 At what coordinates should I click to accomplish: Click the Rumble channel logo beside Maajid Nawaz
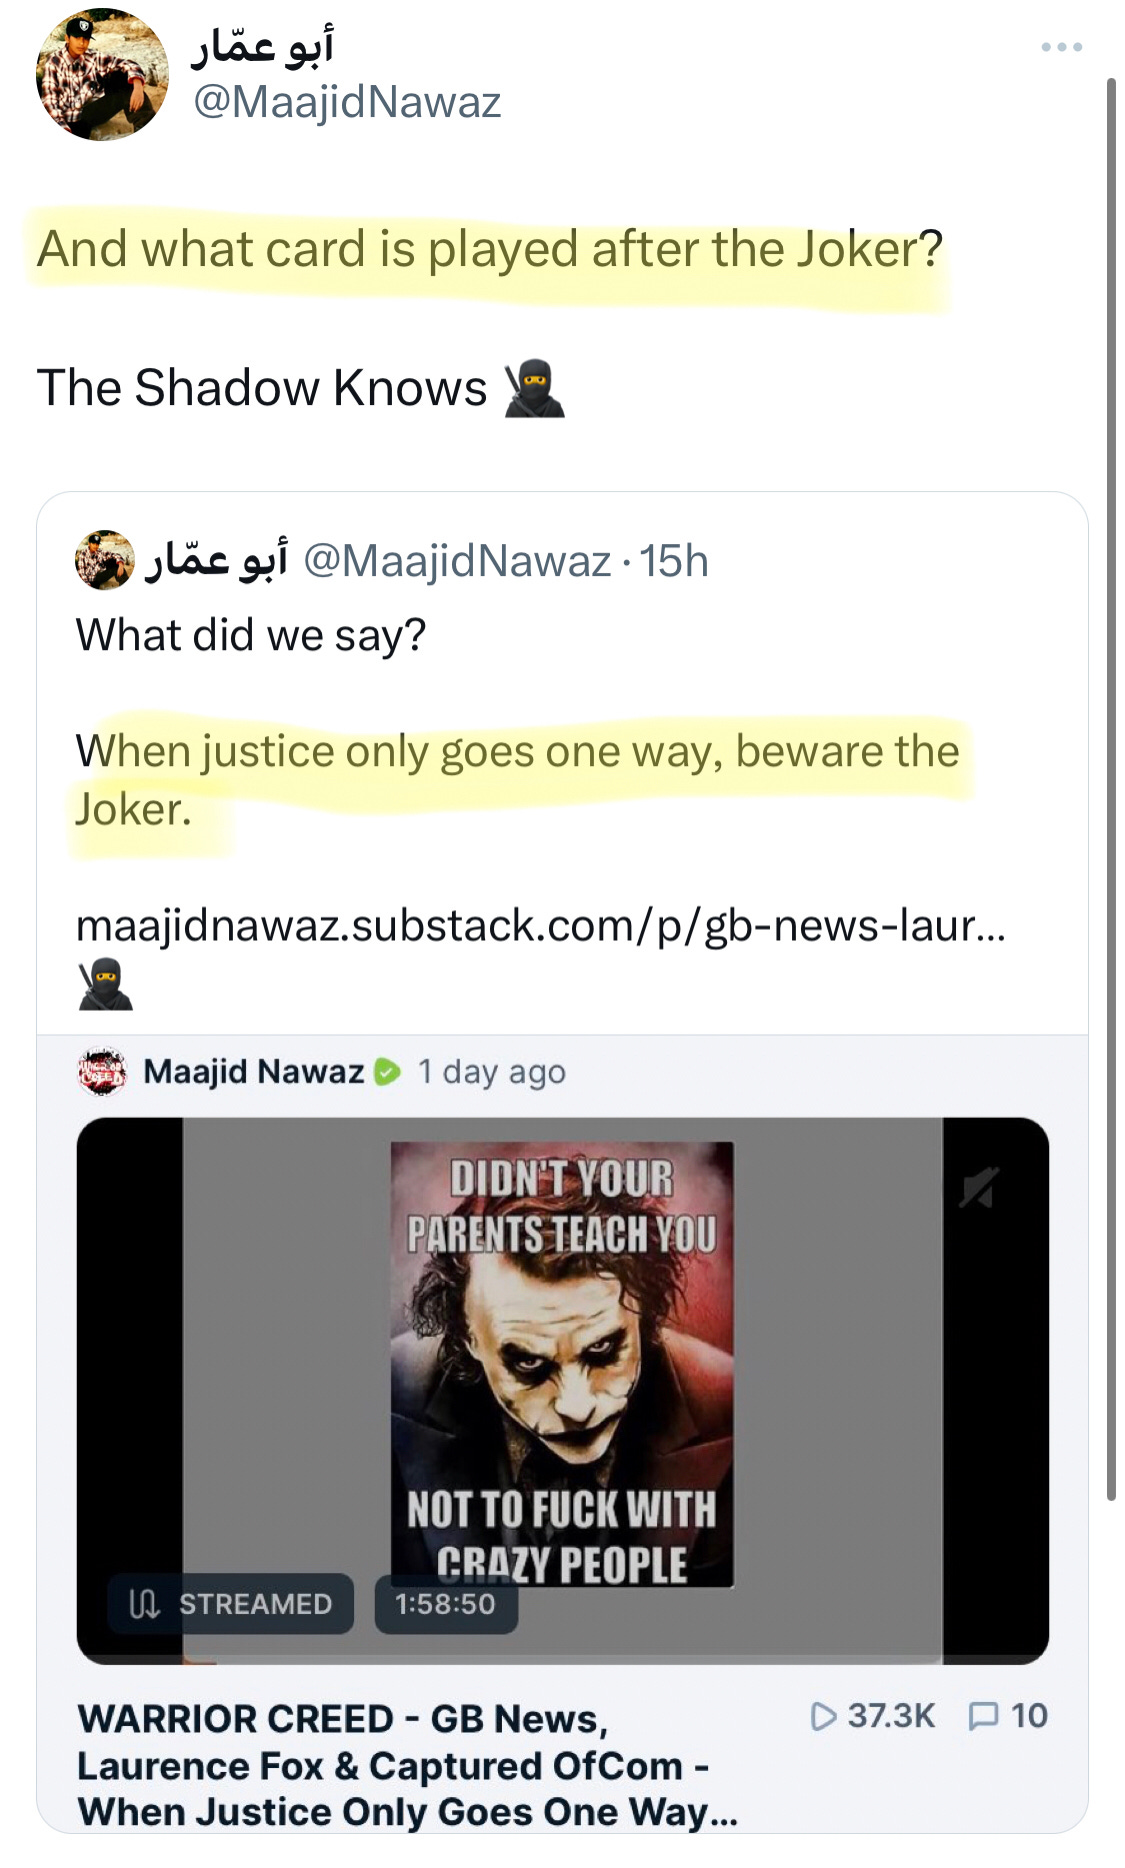[x=102, y=1072]
